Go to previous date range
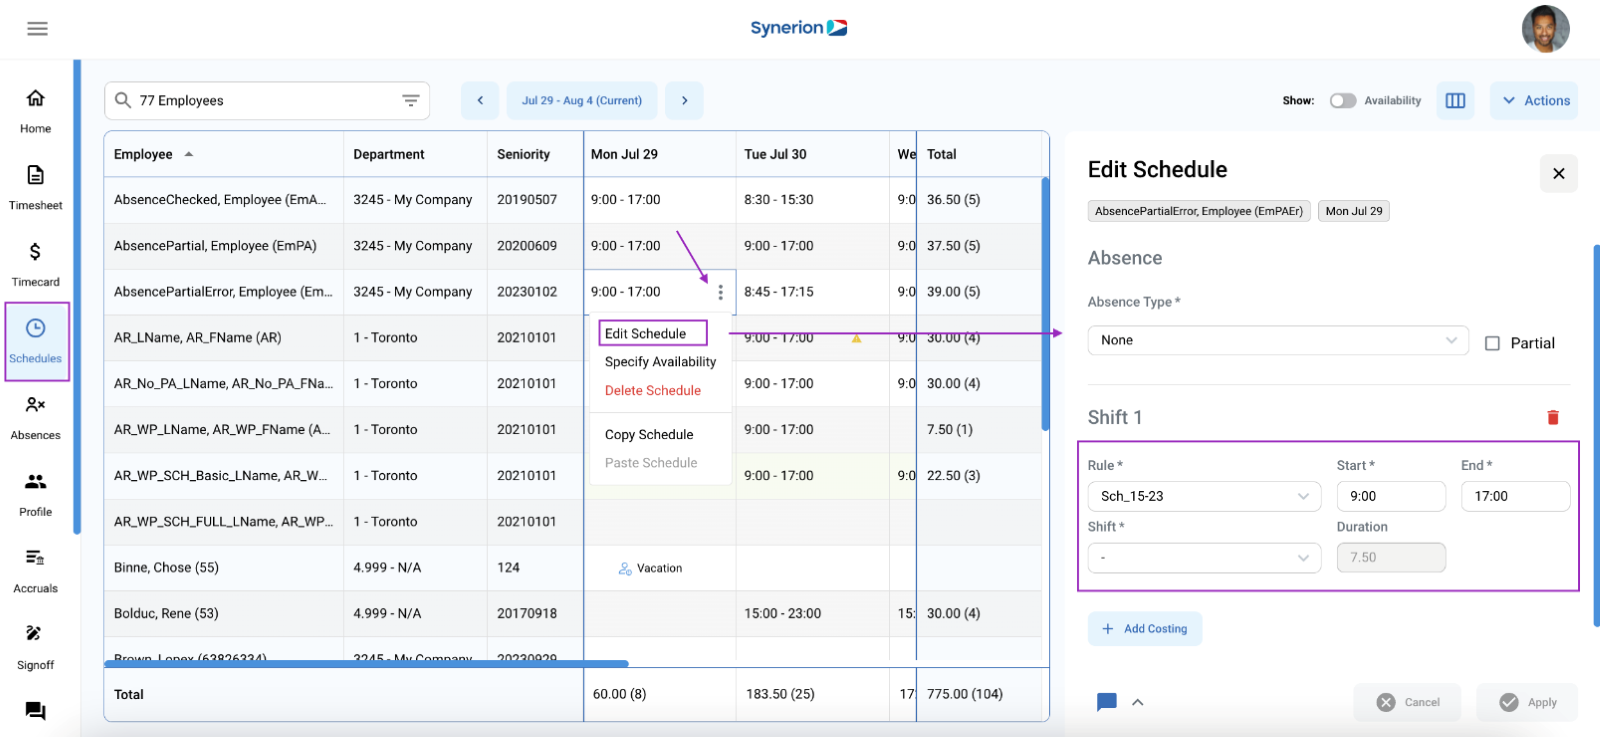1600x737 pixels. [x=480, y=100]
